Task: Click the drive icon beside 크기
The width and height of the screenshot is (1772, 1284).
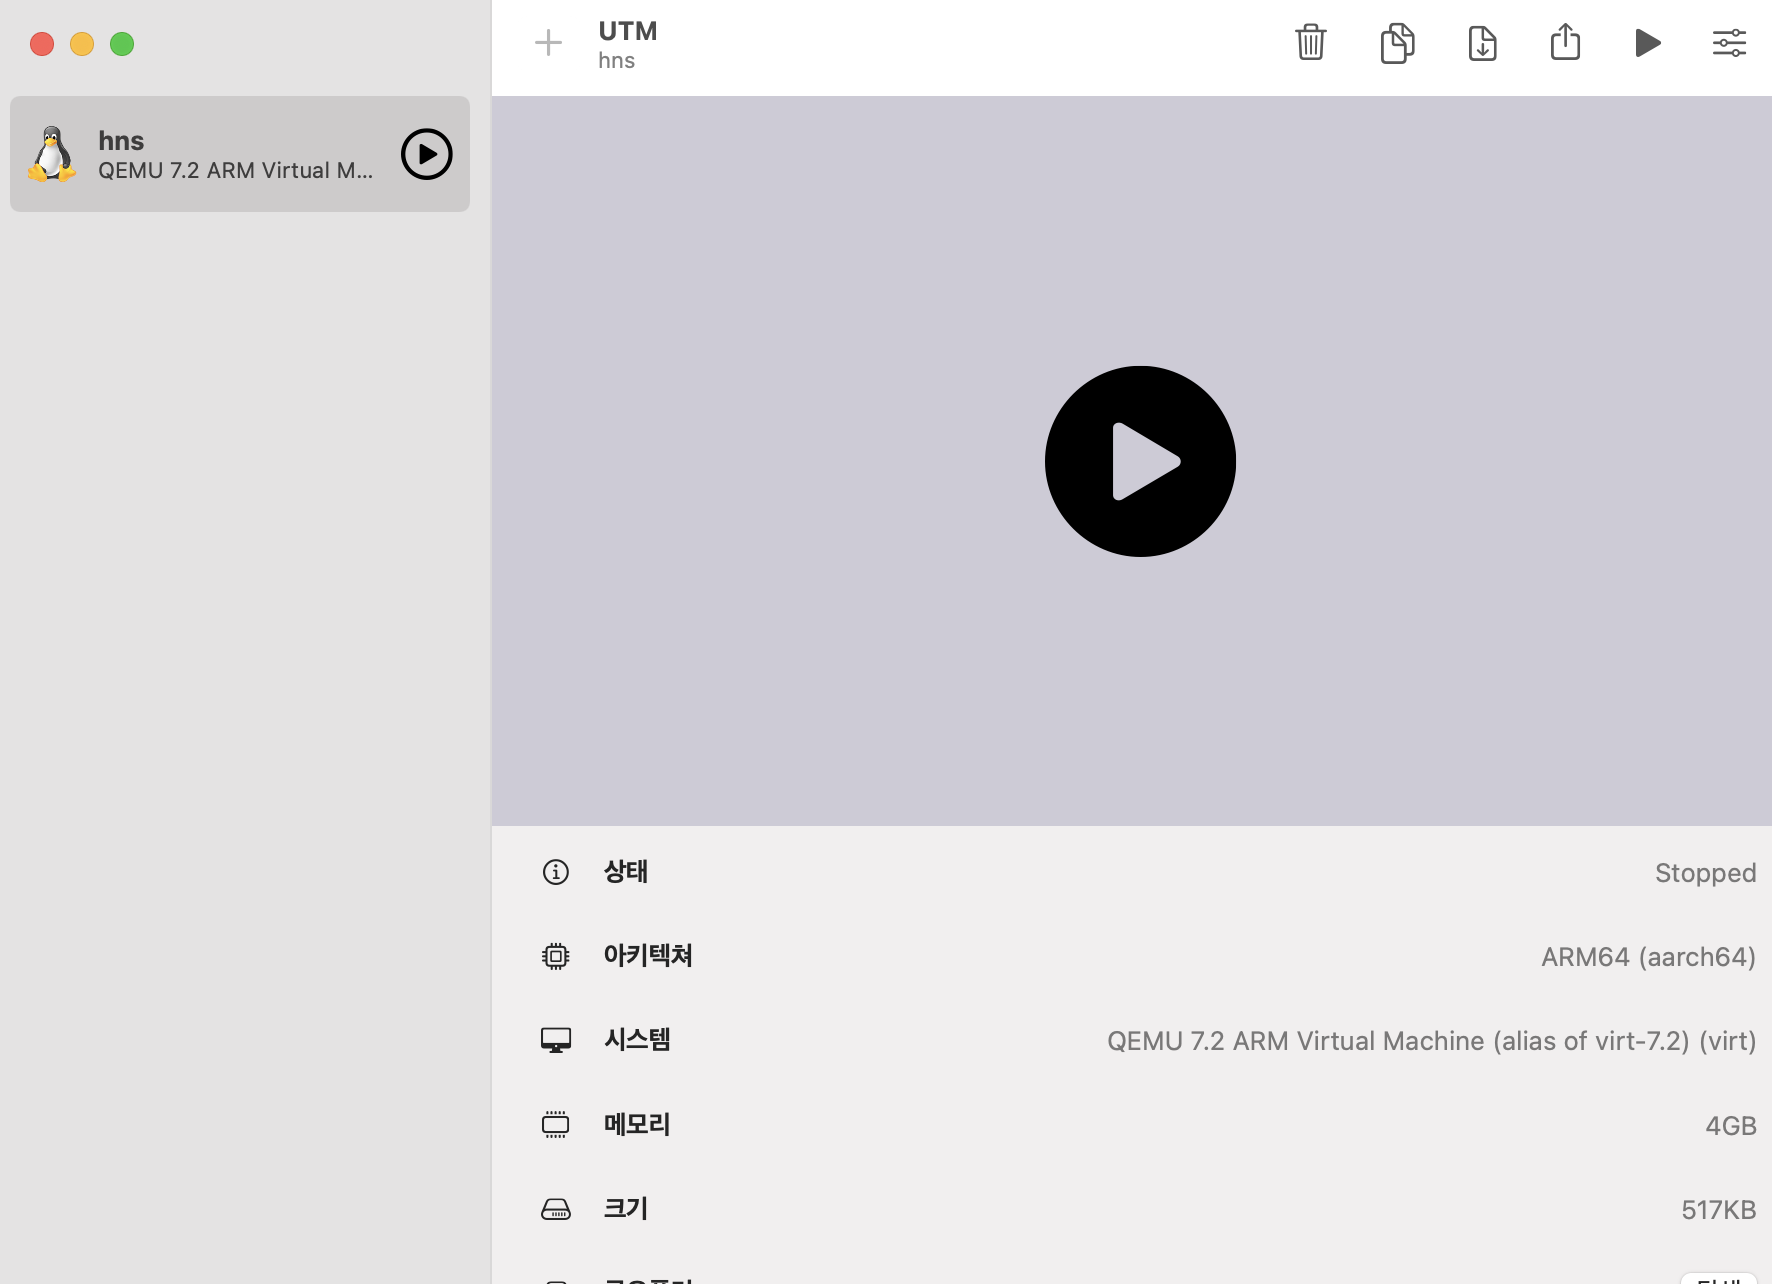Action: (556, 1209)
